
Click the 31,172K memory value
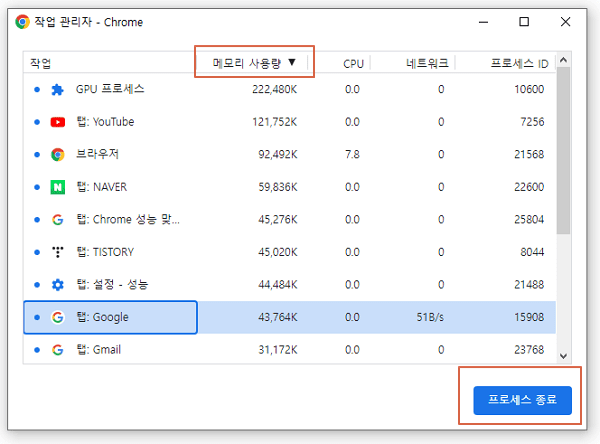click(277, 350)
